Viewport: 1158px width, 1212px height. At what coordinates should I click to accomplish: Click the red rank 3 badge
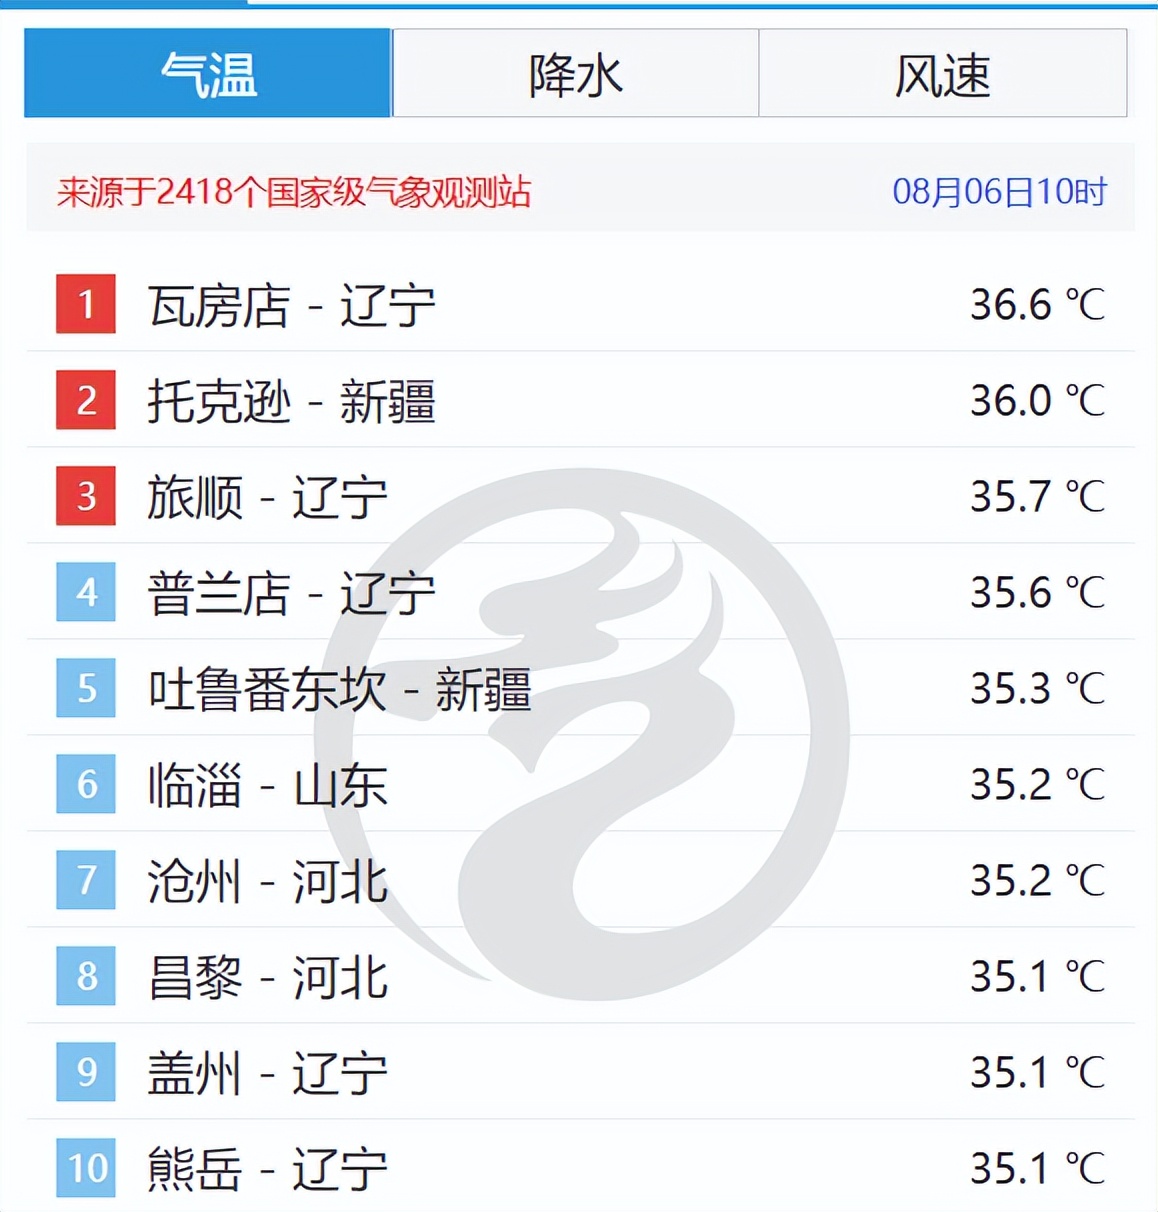click(86, 496)
